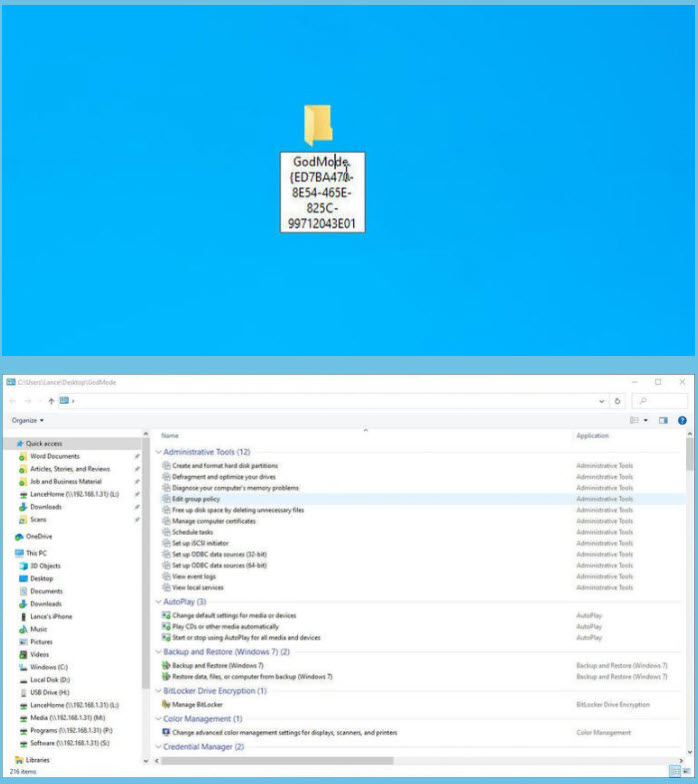Select Edit group policy item
The image size is (698, 784).
tap(196, 499)
